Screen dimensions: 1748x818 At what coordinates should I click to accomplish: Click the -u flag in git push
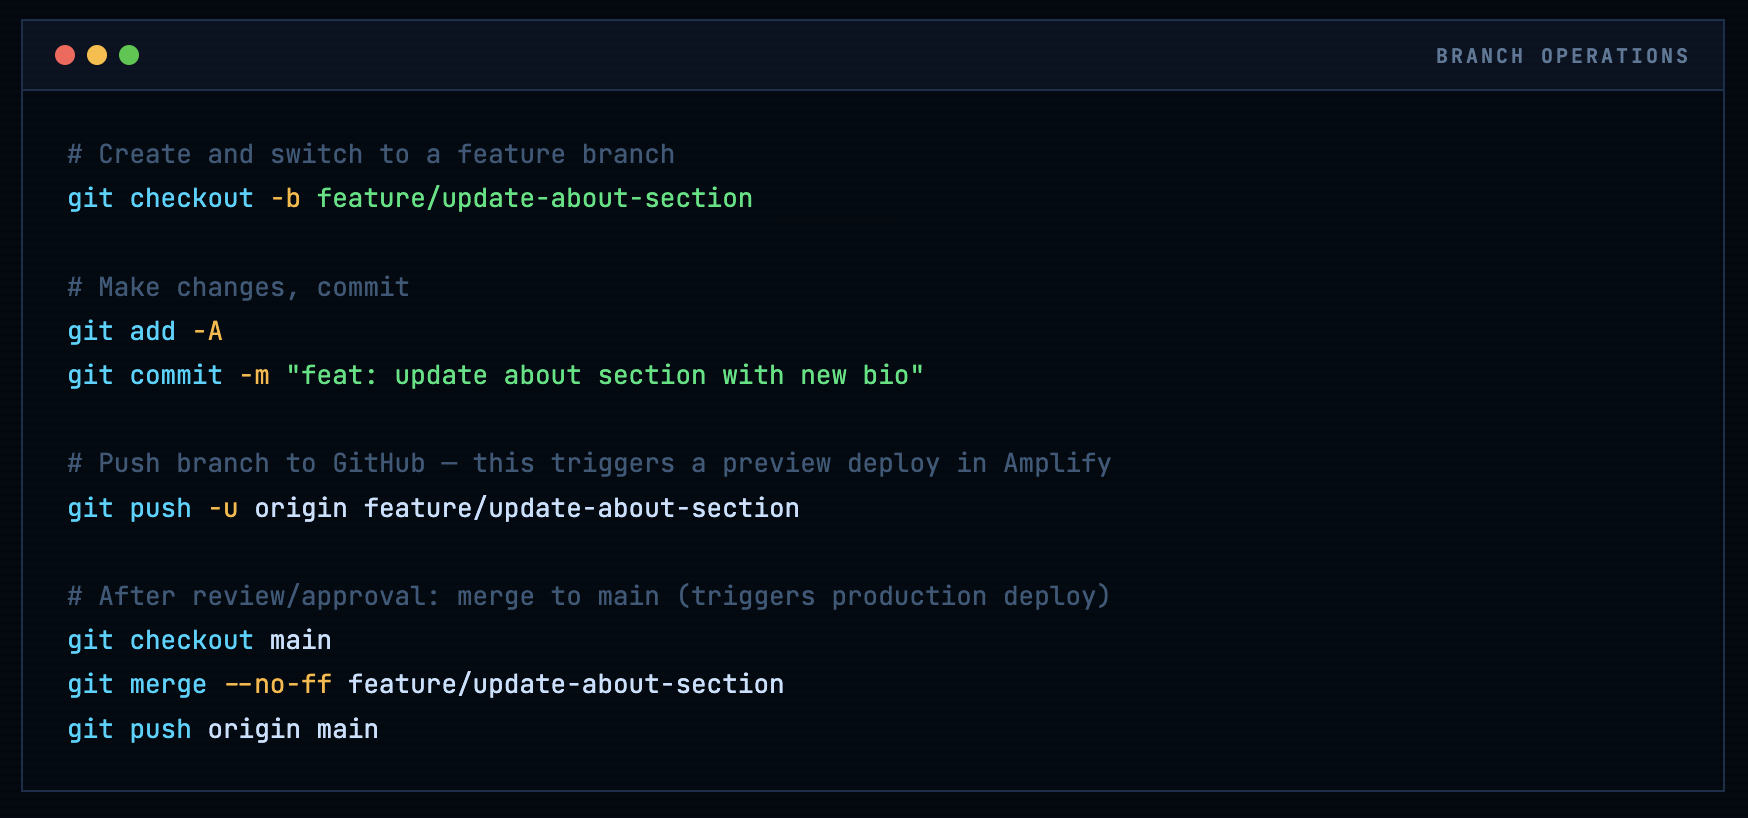pos(223,508)
